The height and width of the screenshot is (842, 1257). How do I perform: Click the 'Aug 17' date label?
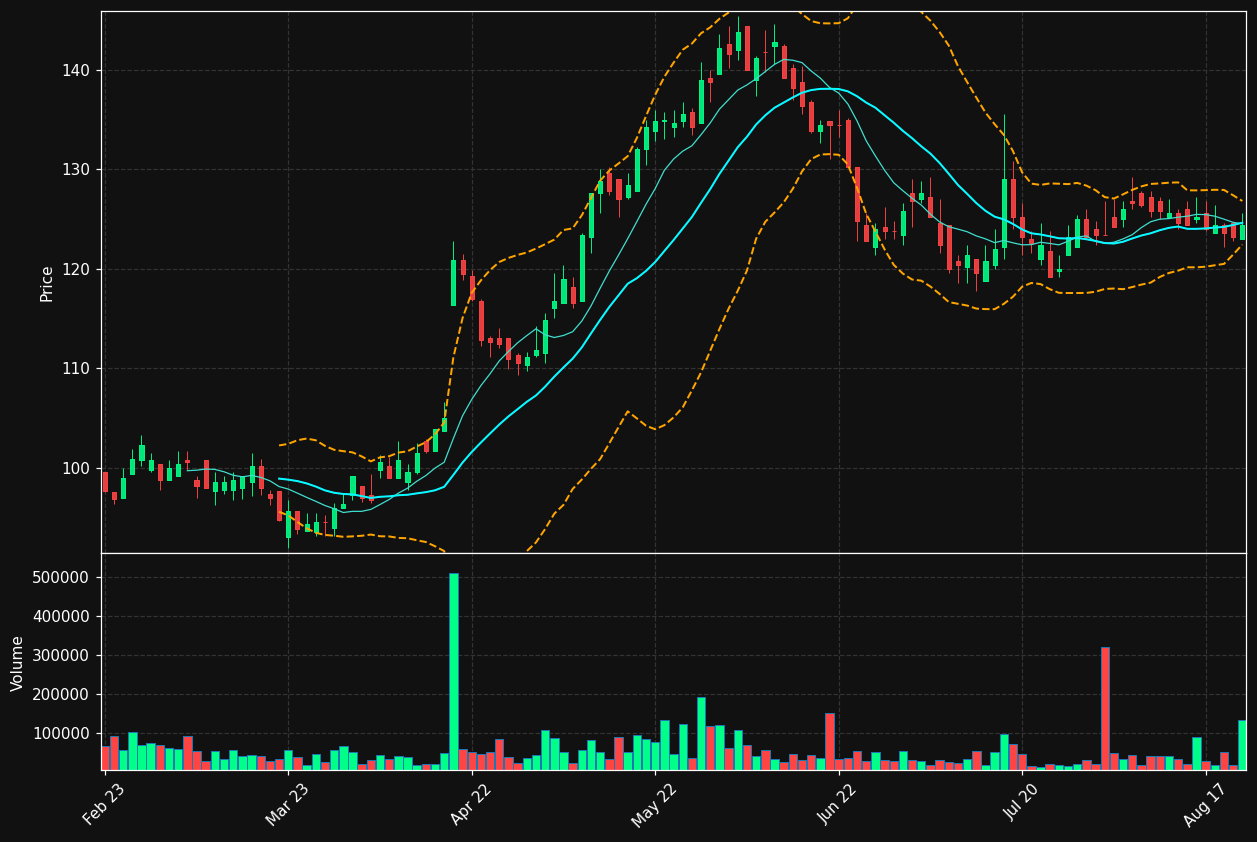tap(1205, 804)
